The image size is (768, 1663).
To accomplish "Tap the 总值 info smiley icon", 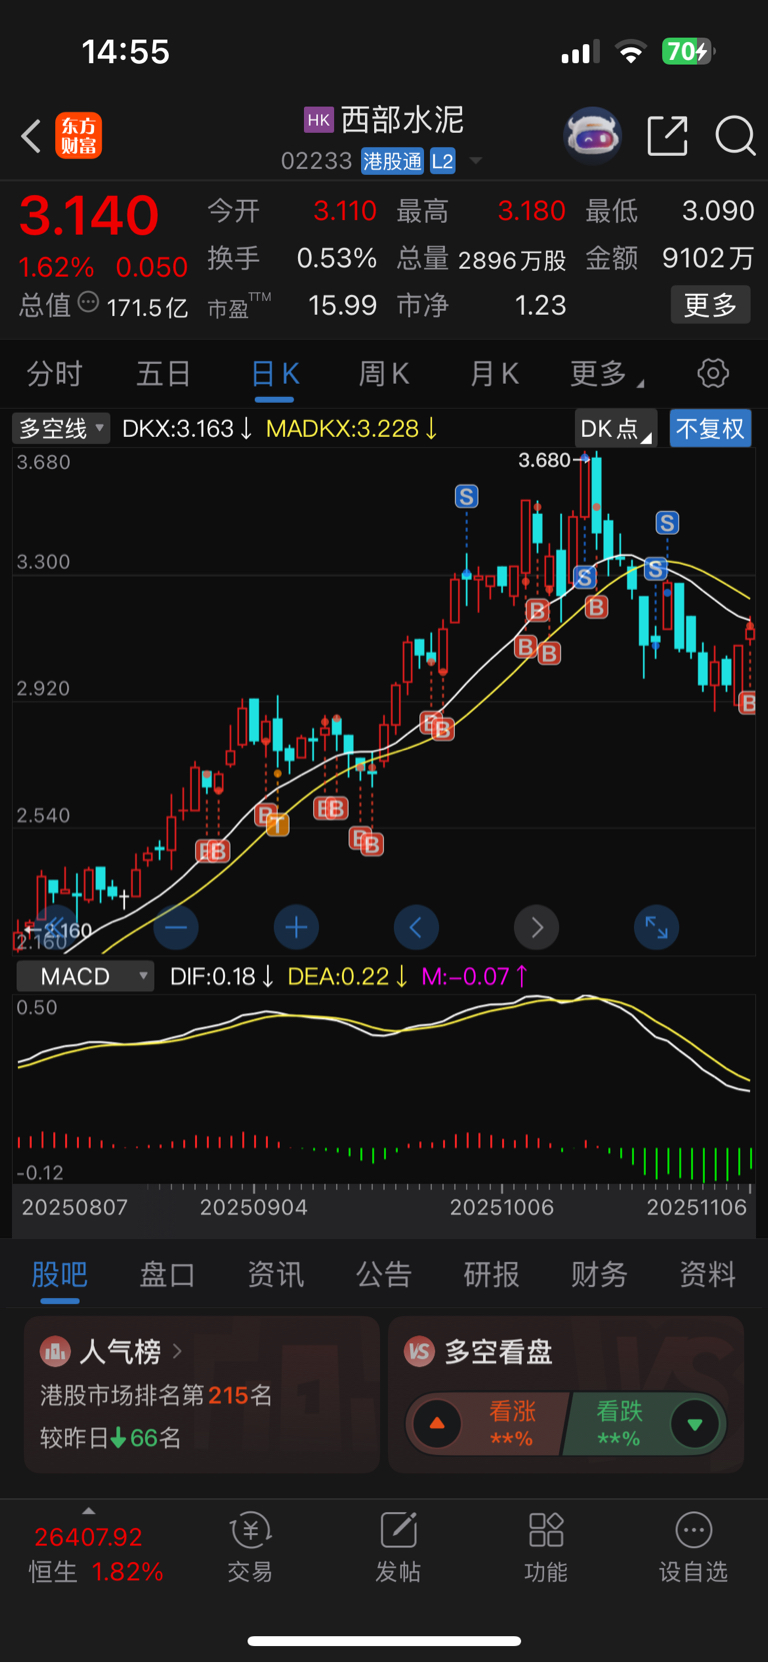I will [88, 302].
